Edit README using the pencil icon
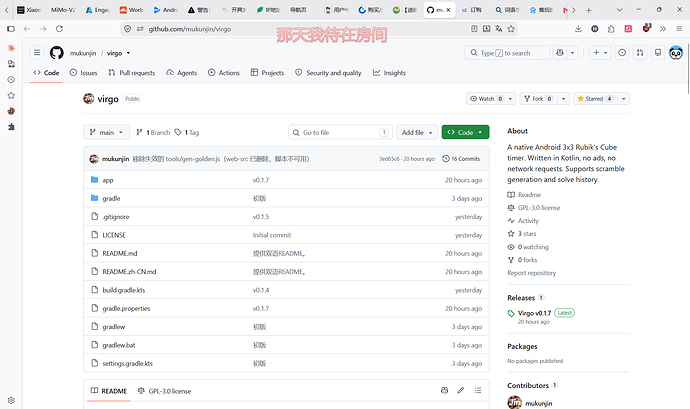690x409 pixels. point(460,391)
